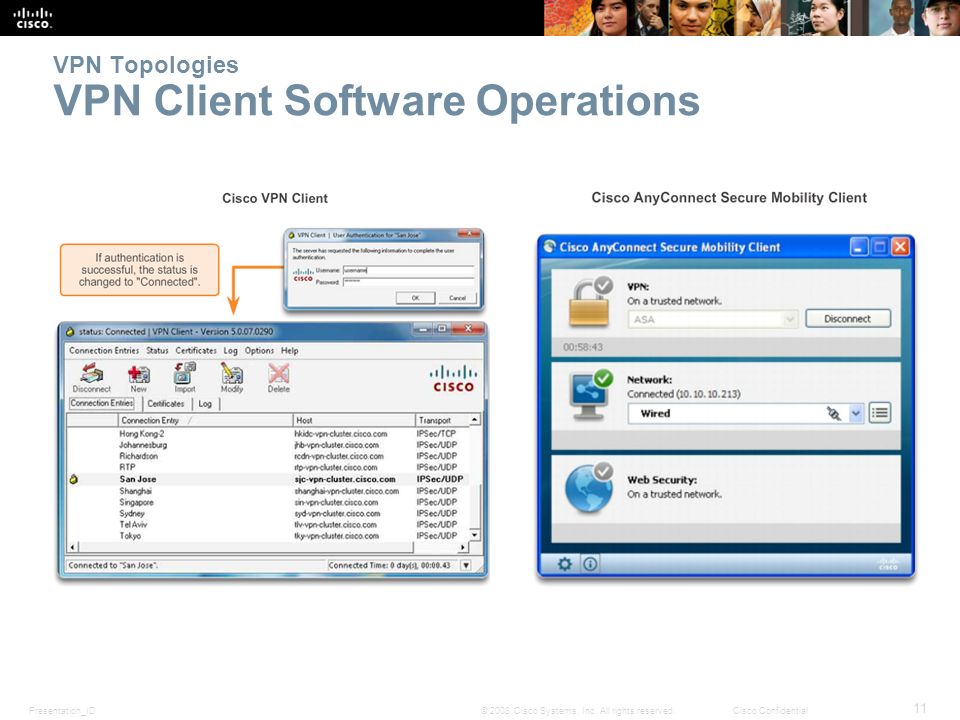Image resolution: width=960 pixels, height=720 pixels.
Task: Open the Log menu
Action: pyautogui.click(x=230, y=351)
